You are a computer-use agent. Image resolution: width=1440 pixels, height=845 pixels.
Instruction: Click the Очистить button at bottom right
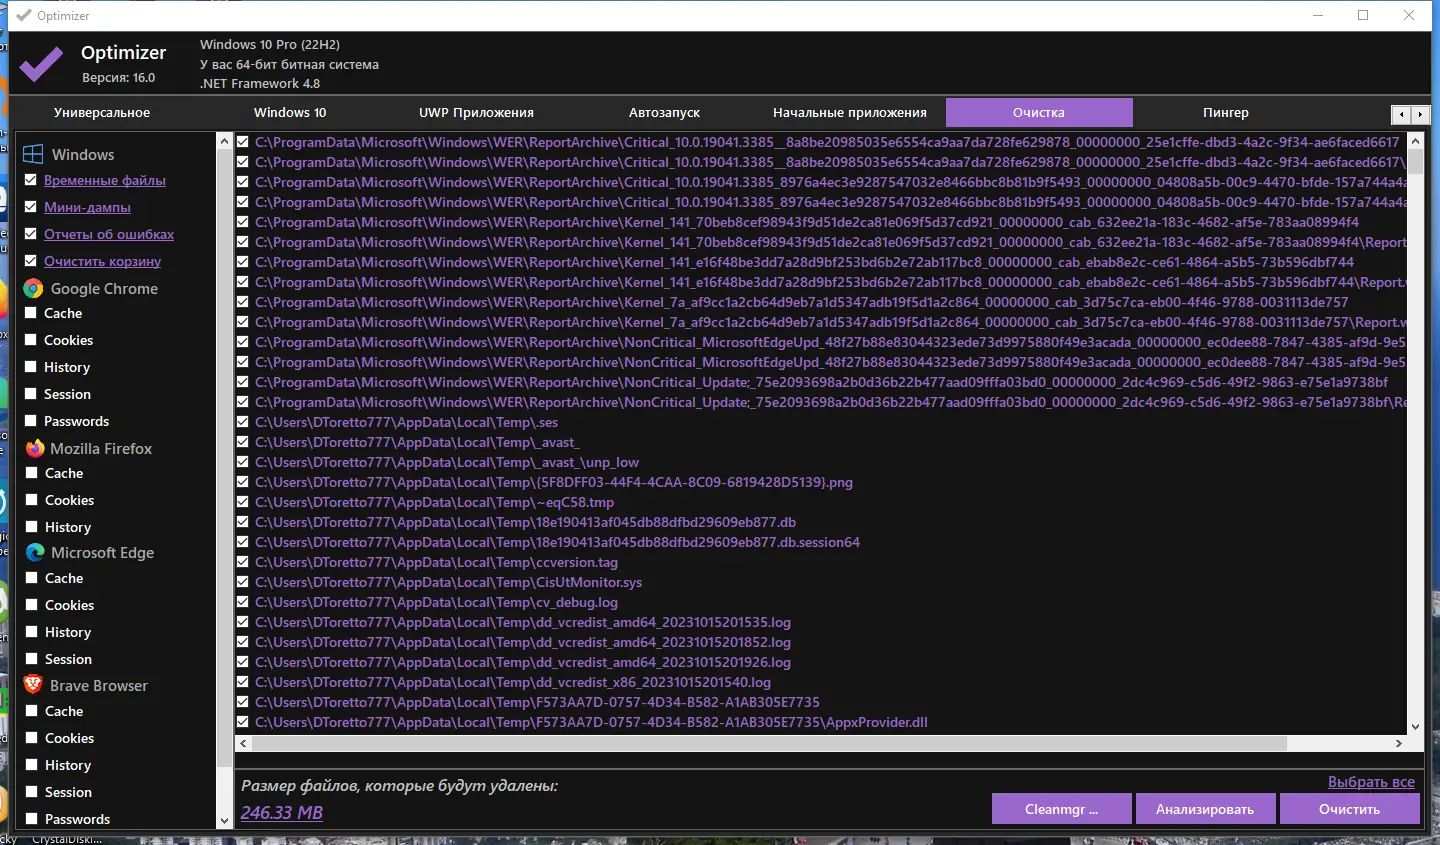1349,809
